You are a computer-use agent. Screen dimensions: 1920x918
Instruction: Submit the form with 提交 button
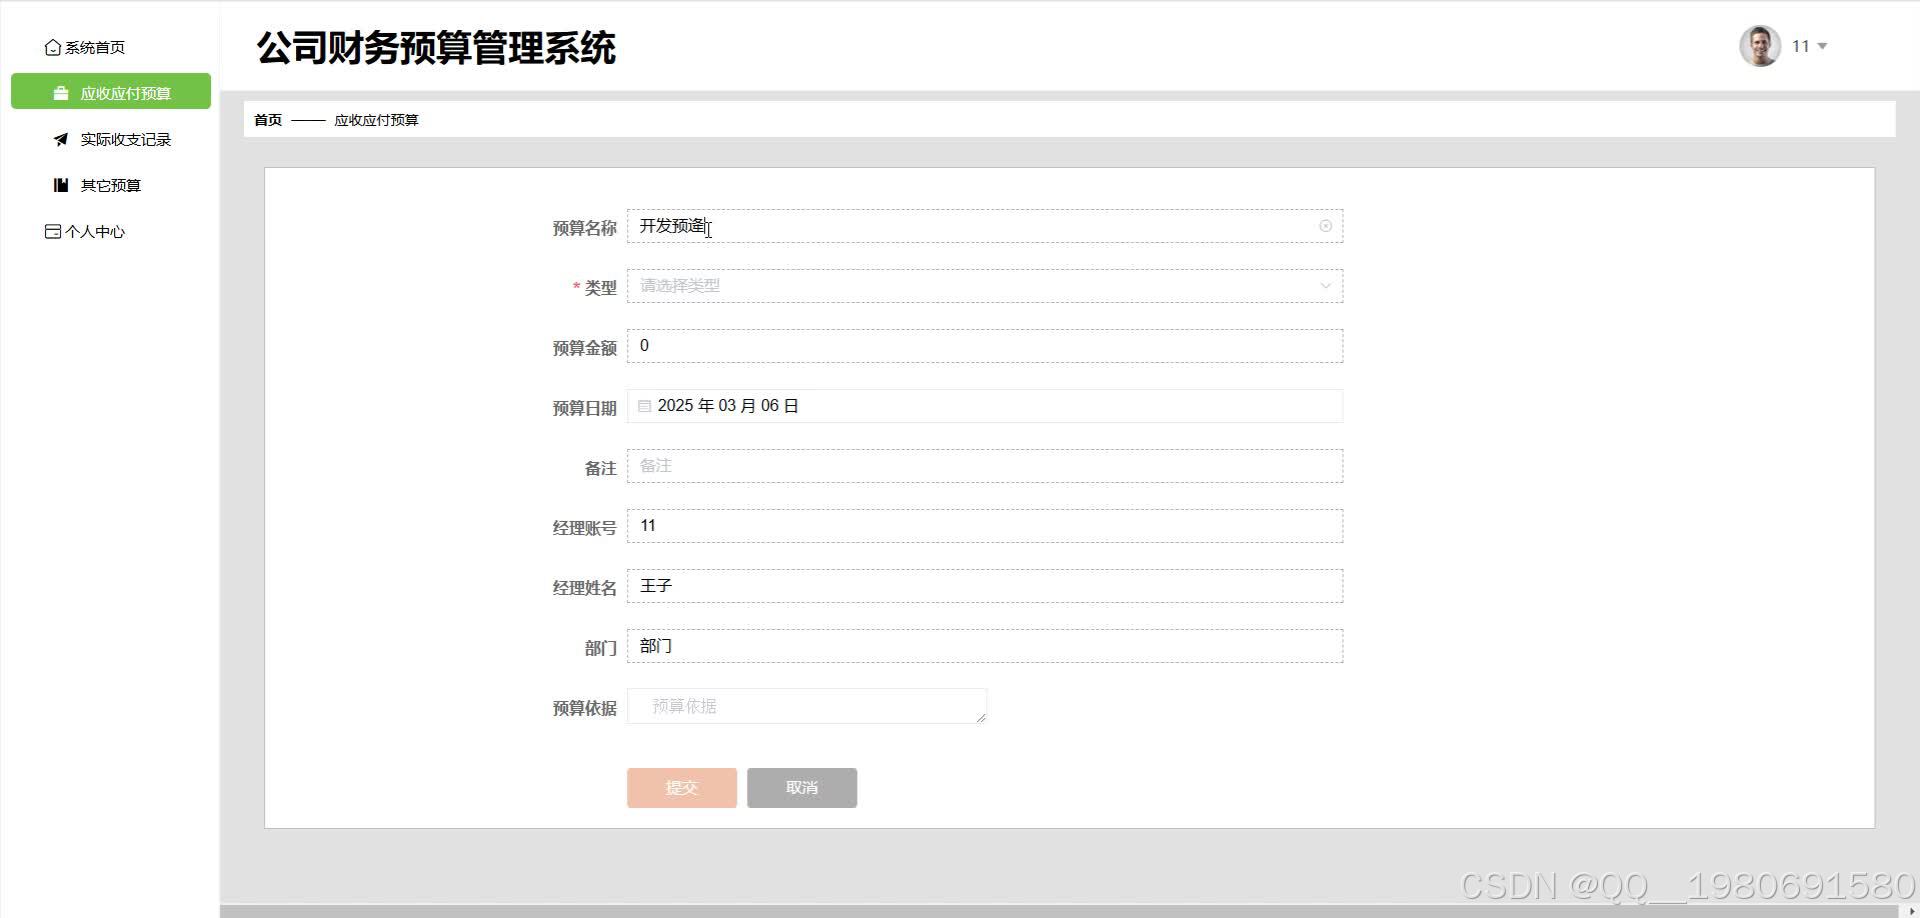[681, 787]
